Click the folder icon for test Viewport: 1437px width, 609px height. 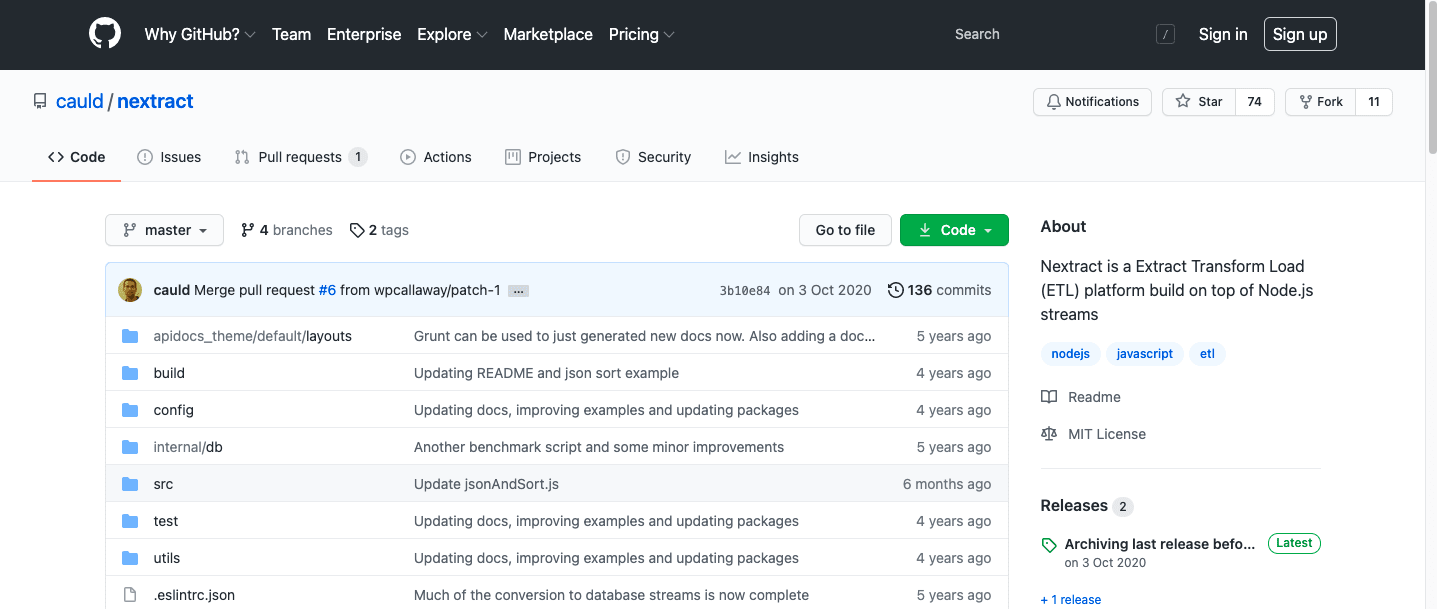pos(130,521)
